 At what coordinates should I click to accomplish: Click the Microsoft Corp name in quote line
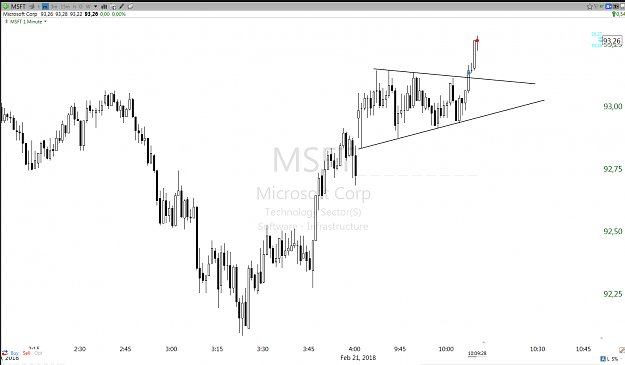coord(20,14)
